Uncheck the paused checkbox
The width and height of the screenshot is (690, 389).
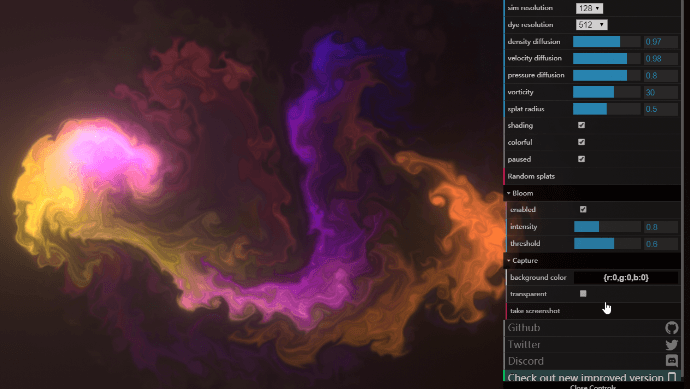(581, 159)
